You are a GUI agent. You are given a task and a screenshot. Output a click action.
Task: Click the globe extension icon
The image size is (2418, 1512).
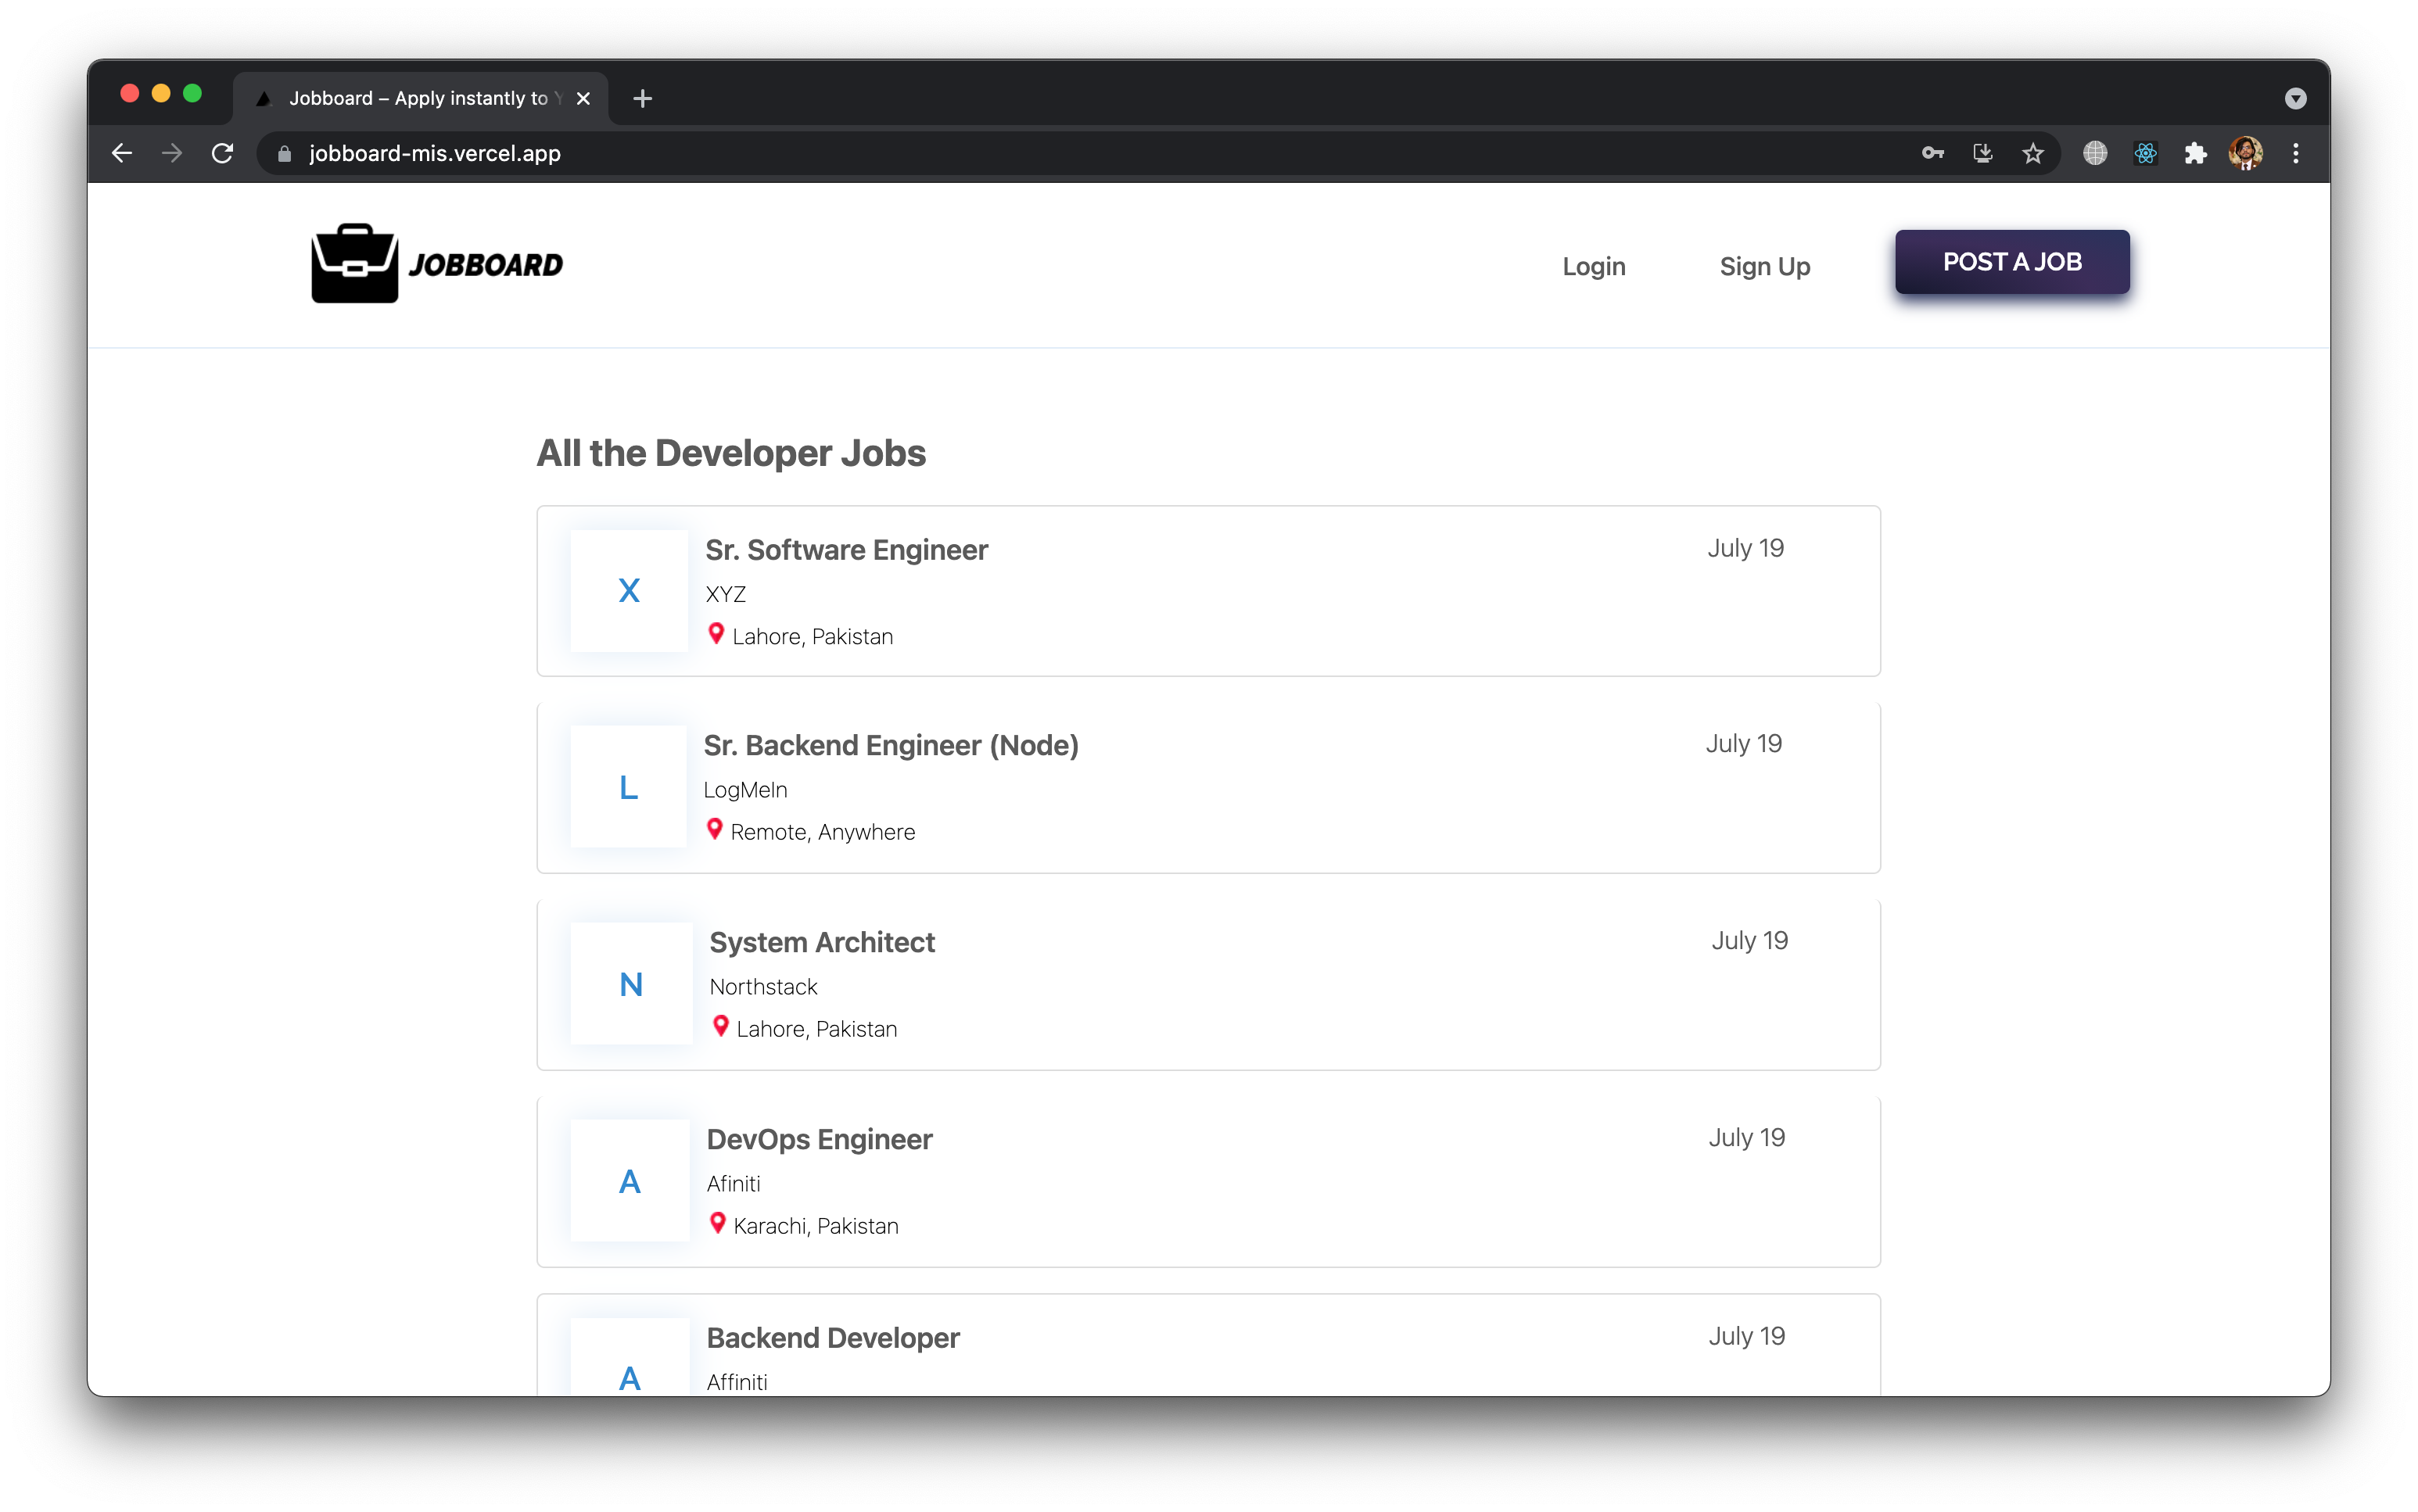pos(2095,153)
